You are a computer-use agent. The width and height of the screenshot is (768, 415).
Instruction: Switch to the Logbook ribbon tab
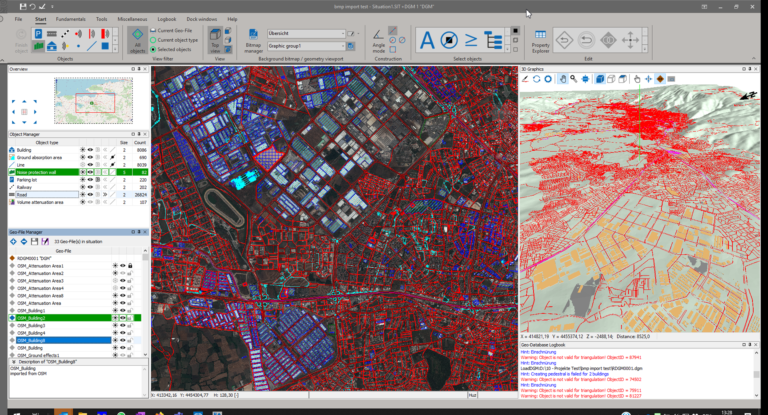coord(167,19)
